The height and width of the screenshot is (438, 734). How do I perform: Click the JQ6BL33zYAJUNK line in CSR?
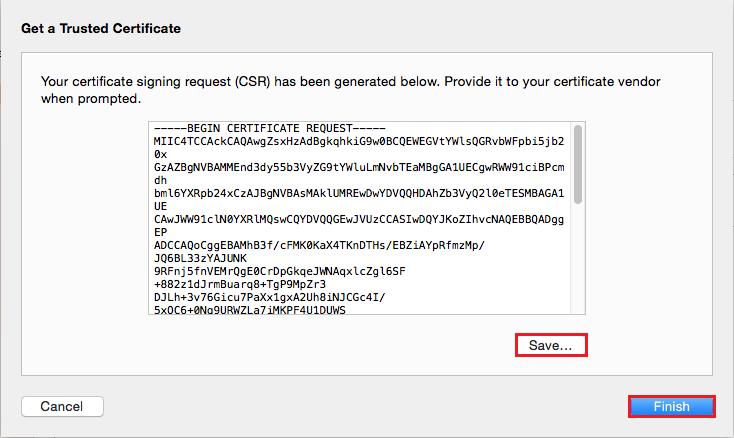coord(207,257)
